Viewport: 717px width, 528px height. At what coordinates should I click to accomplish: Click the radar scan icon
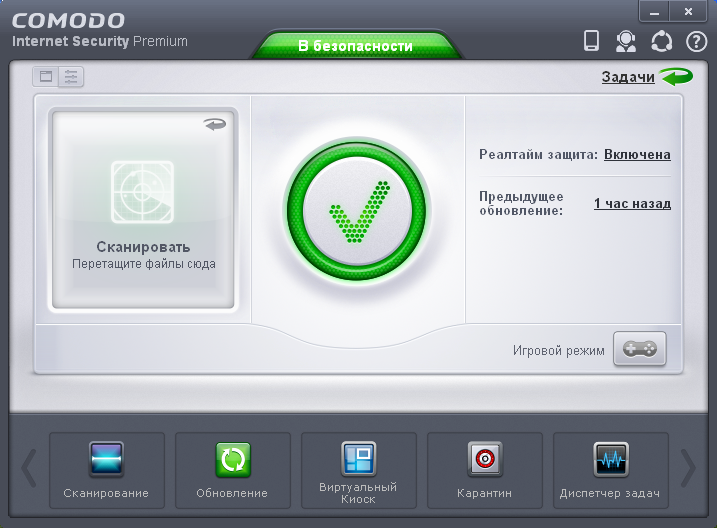(142, 192)
